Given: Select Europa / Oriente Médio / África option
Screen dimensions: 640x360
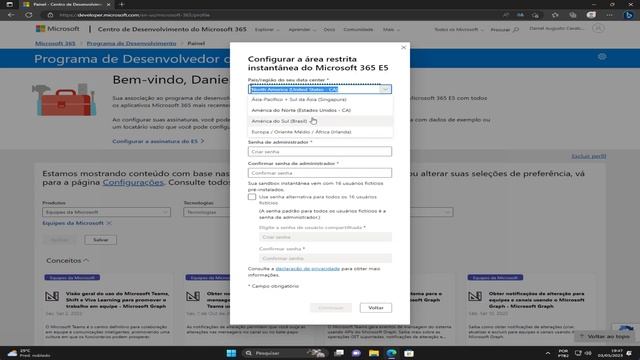Looking at the screenshot, I should coord(320,132).
